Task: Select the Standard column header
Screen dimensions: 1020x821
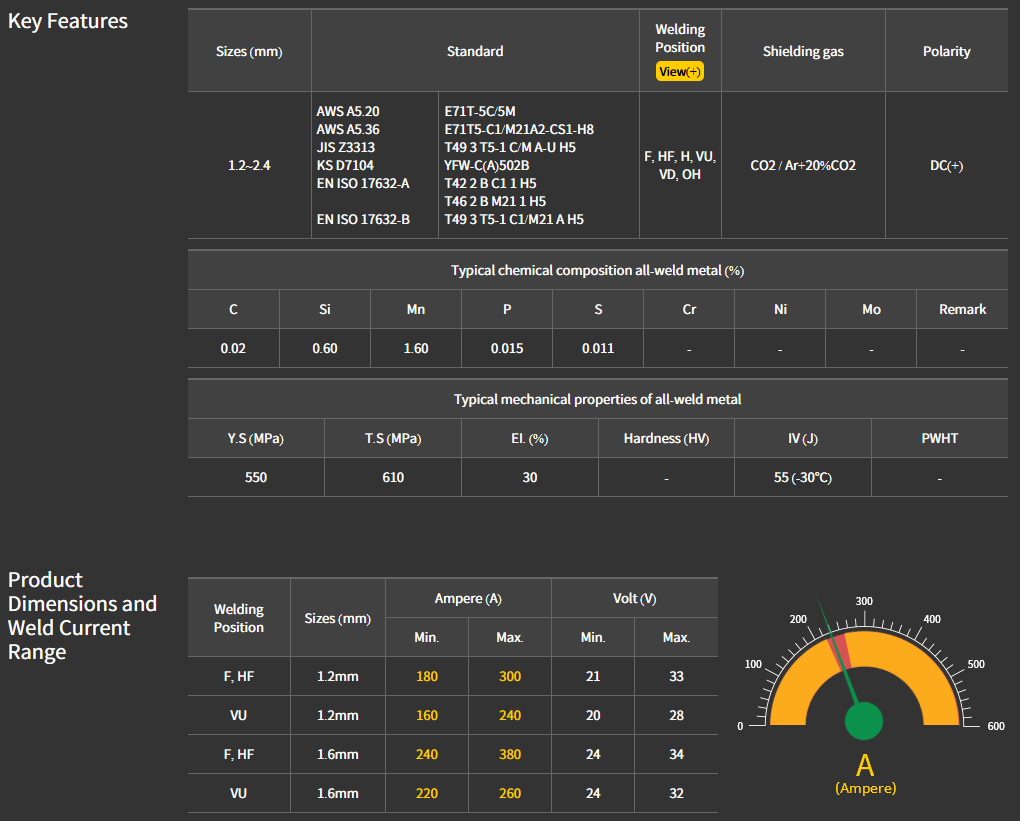Action: pyautogui.click(x=475, y=51)
